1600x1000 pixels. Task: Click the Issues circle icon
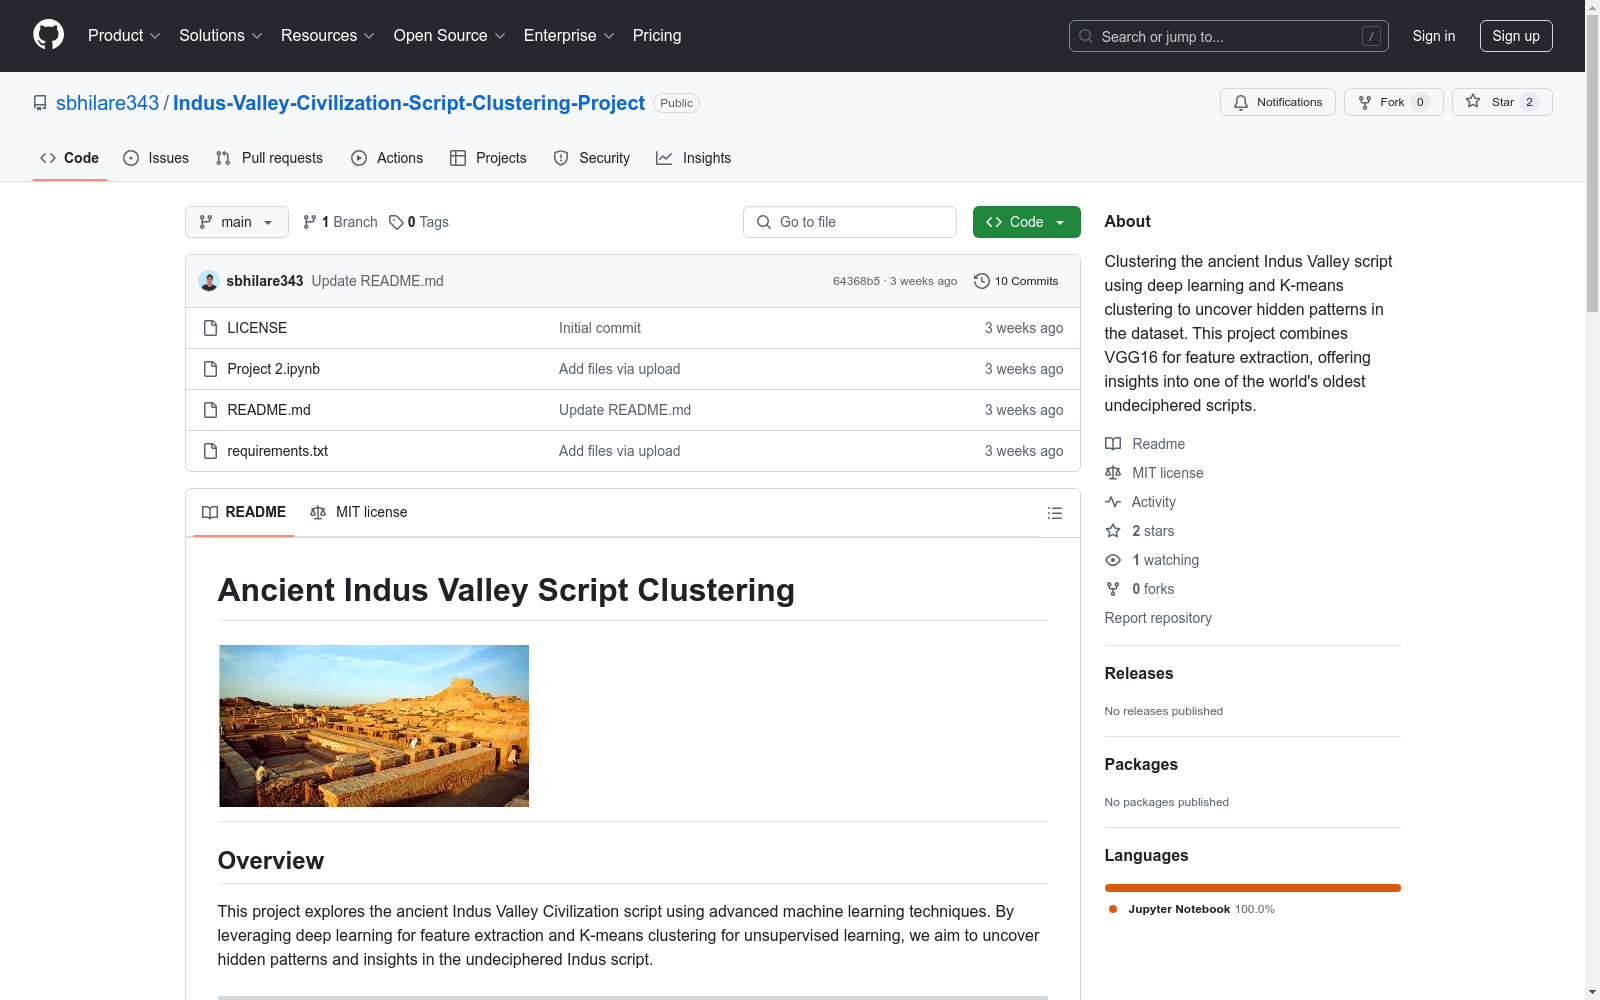point(131,158)
